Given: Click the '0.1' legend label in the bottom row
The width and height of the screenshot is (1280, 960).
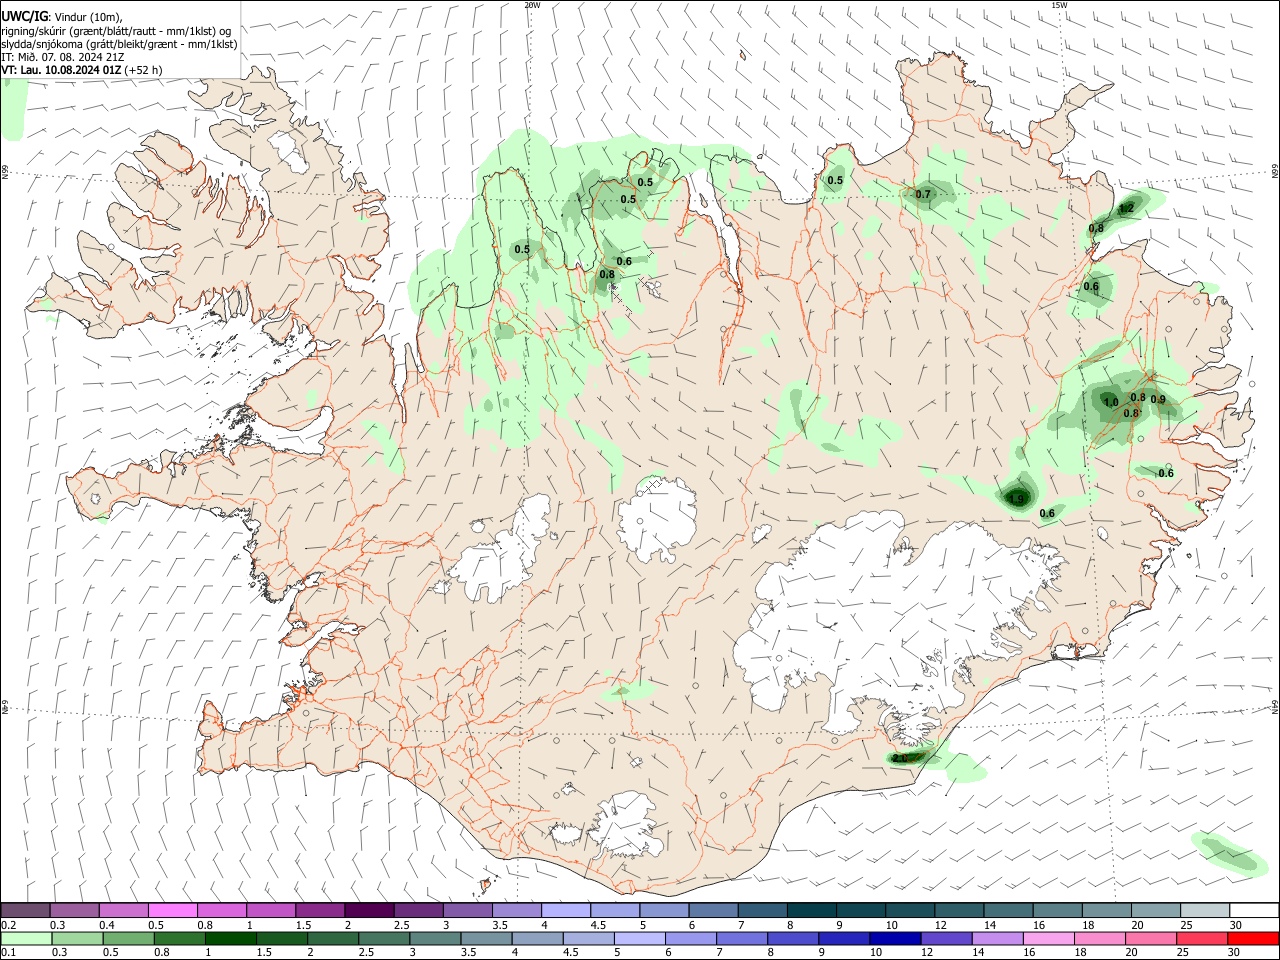Looking at the screenshot, I should (x=8, y=953).
